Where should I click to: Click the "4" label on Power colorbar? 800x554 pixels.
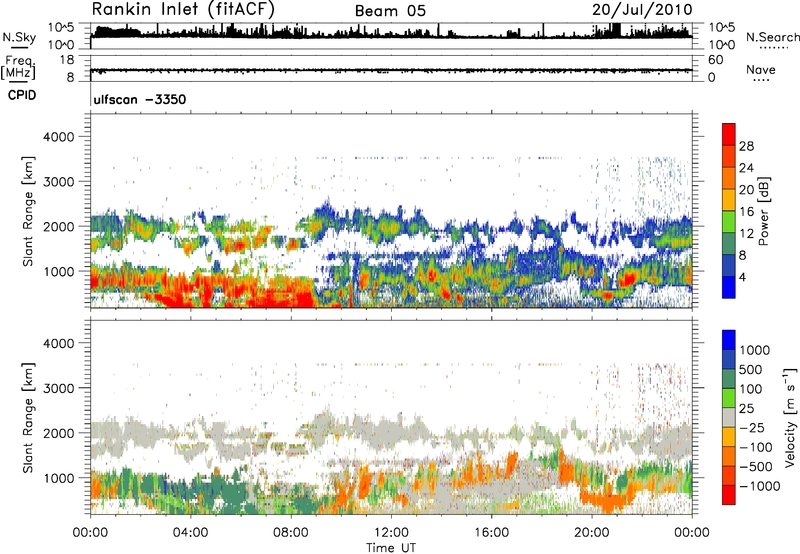(x=742, y=277)
